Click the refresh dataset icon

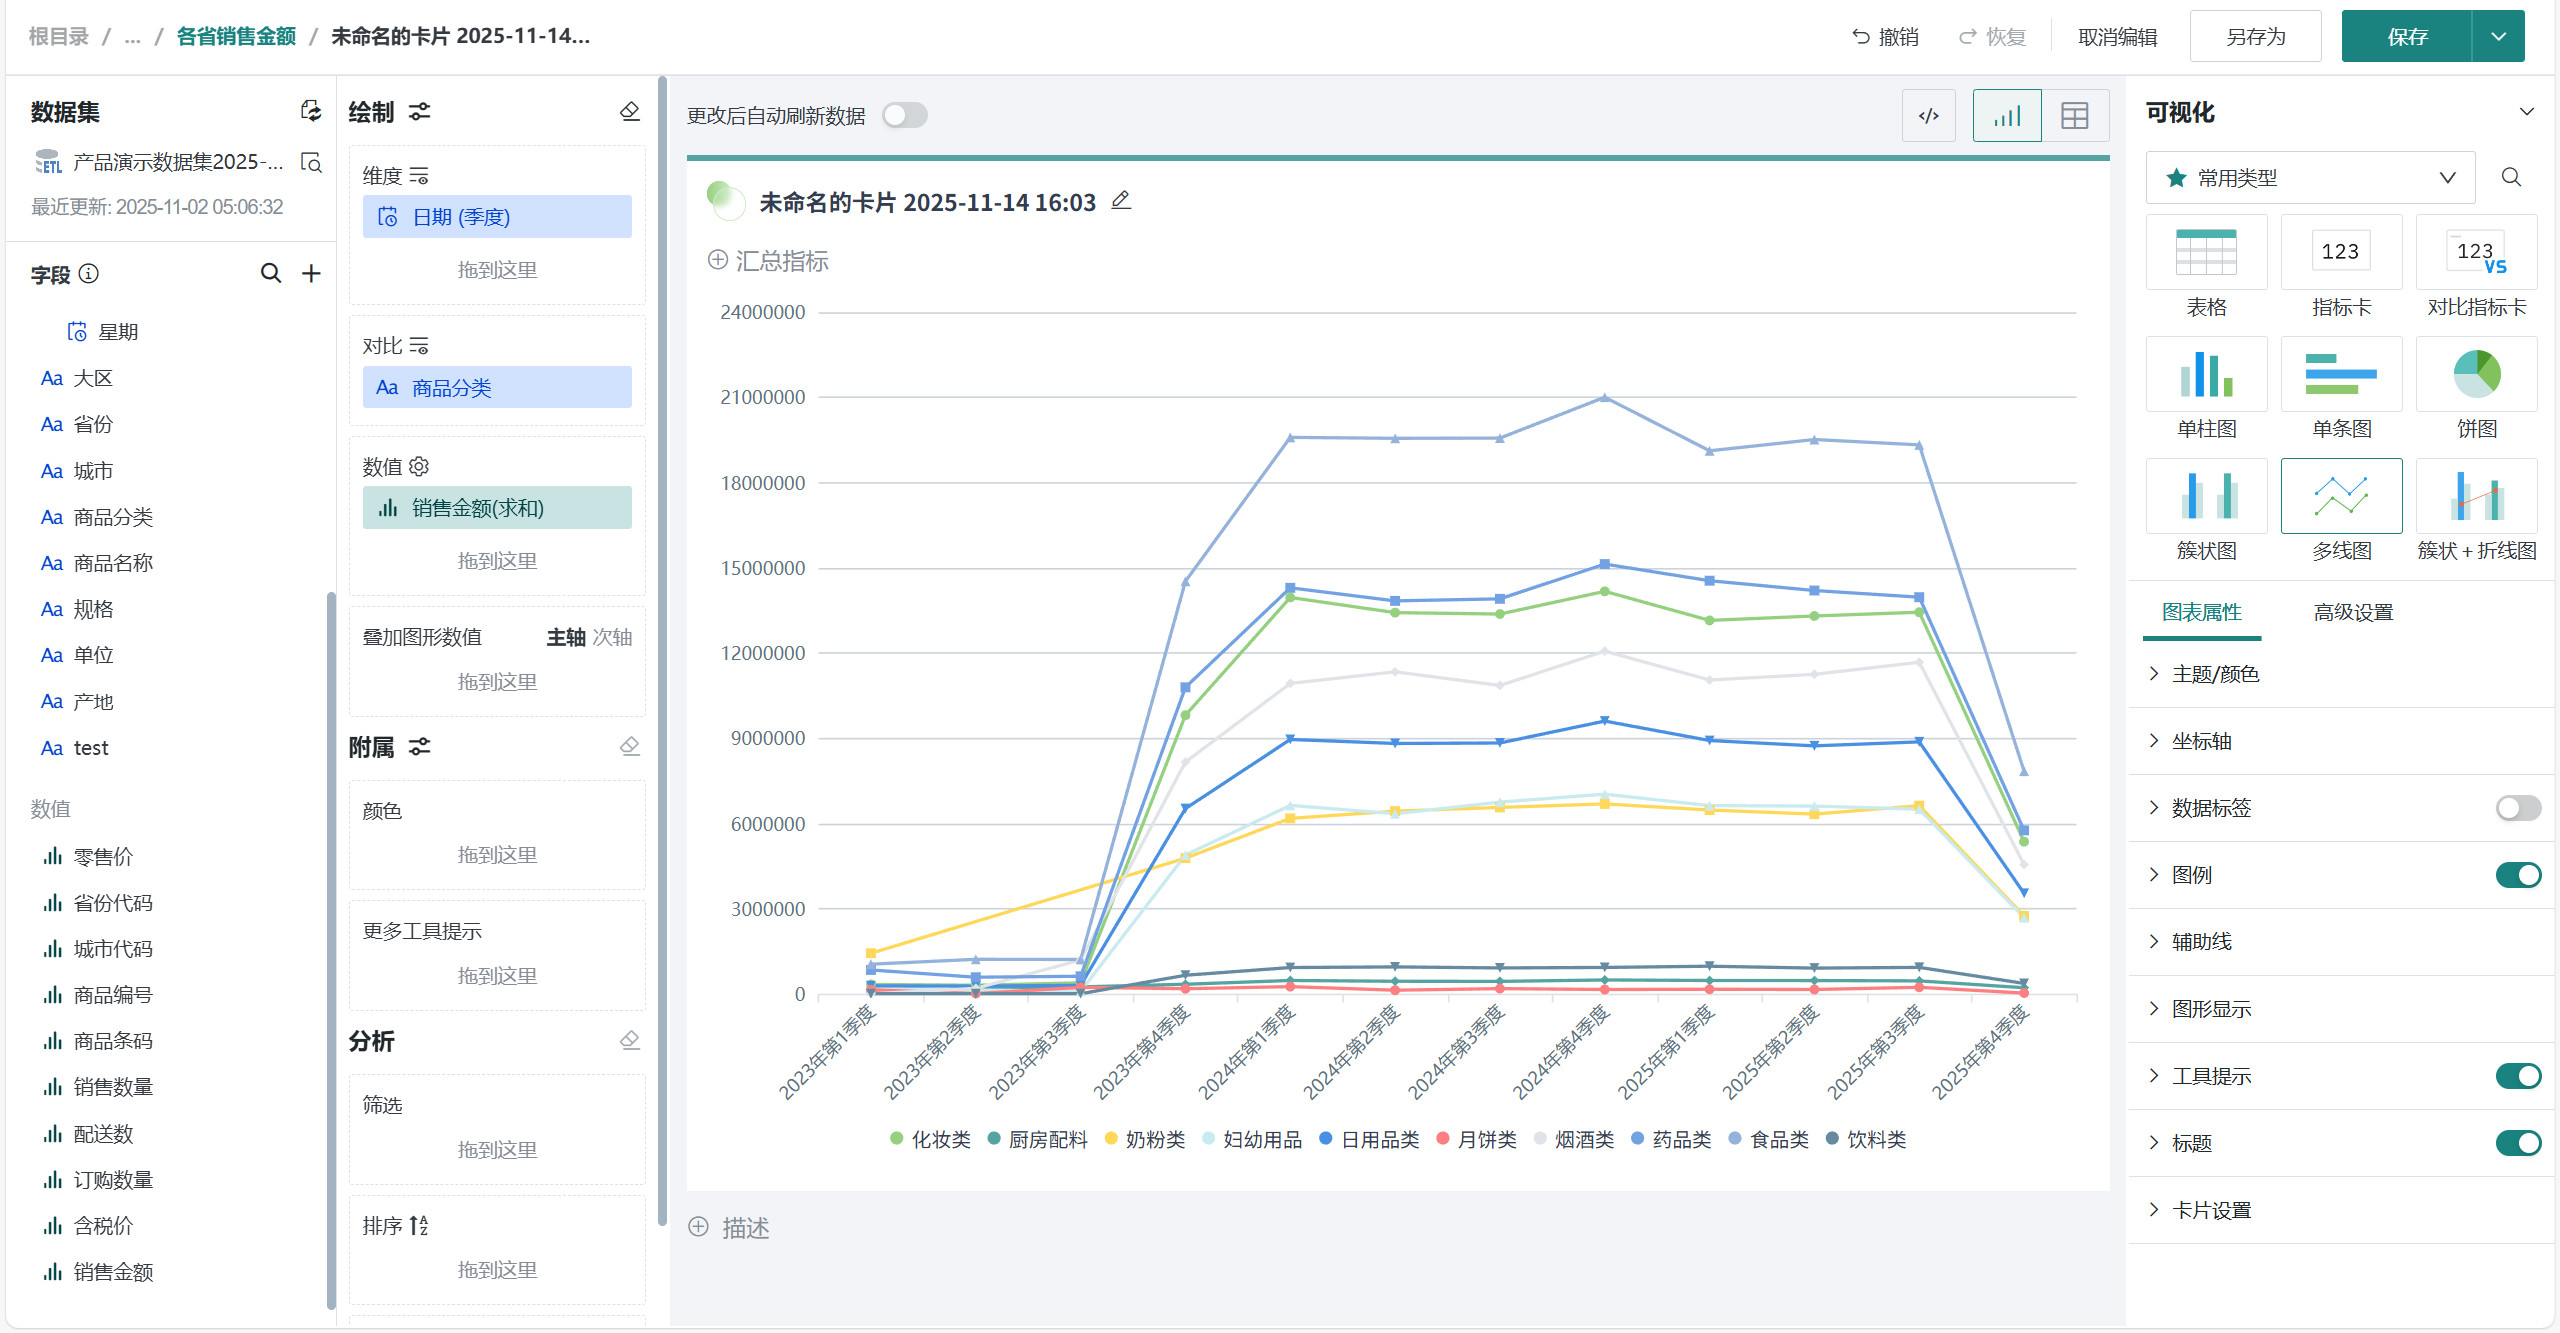coord(311,111)
